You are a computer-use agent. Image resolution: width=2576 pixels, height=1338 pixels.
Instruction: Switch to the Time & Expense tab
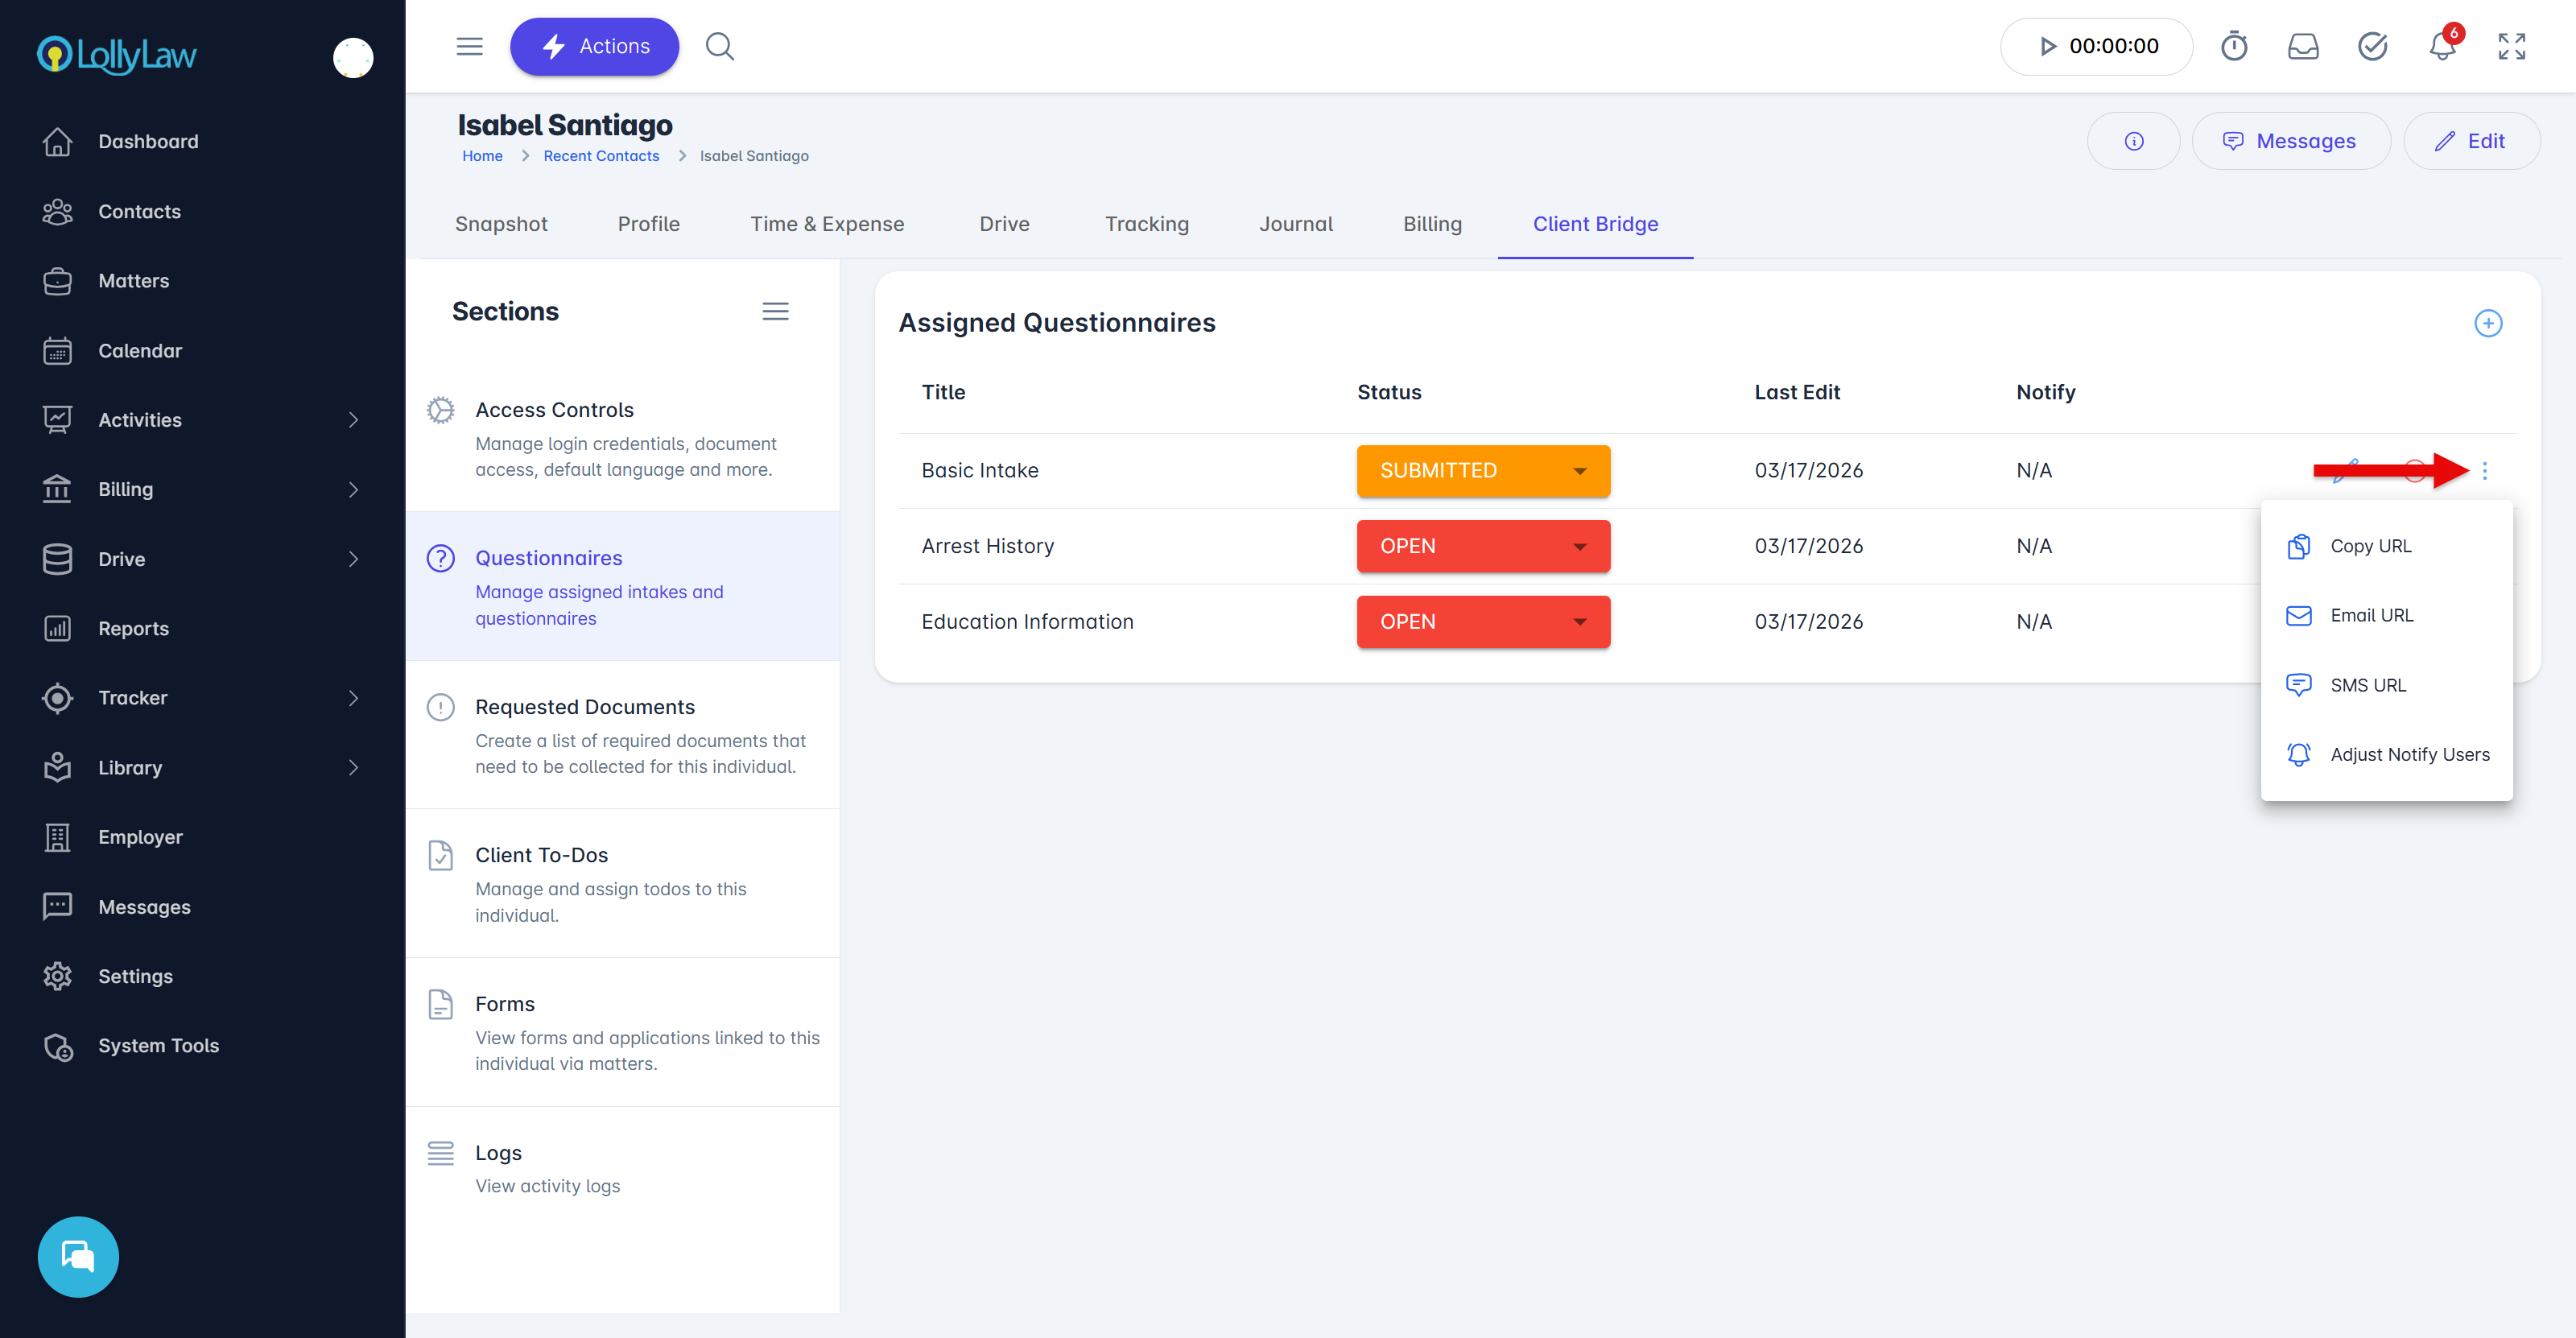pyautogui.click(x=827, y=224)
